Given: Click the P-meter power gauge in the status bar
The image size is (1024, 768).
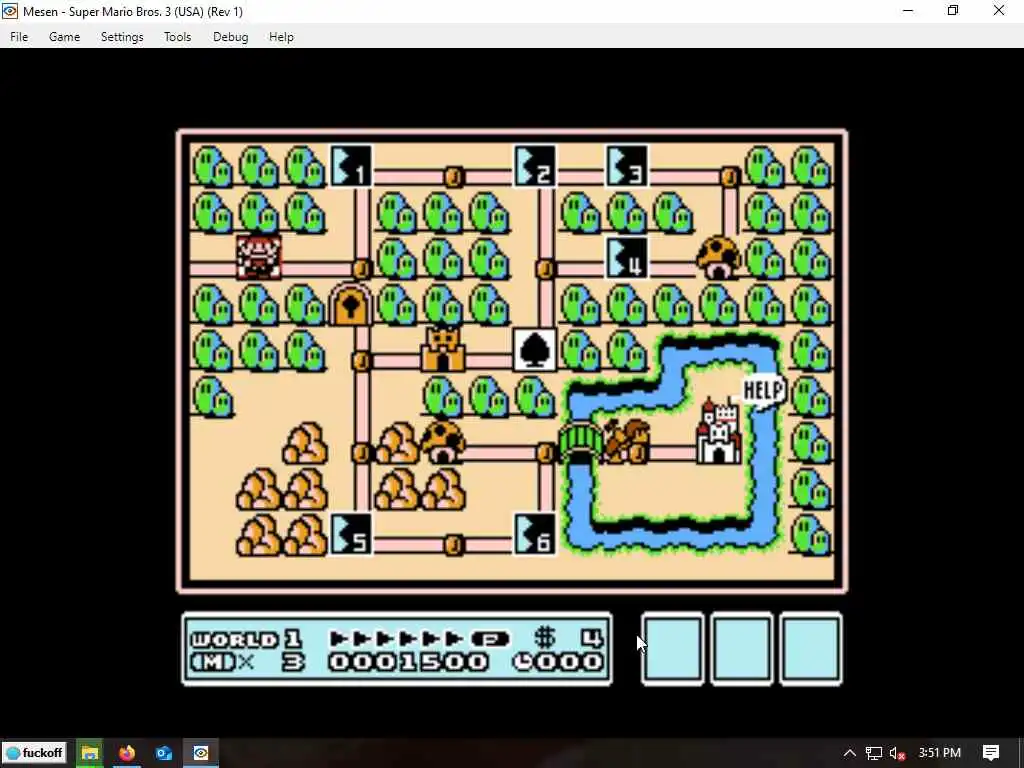Looking at the screenshot, I should [420, 639].
